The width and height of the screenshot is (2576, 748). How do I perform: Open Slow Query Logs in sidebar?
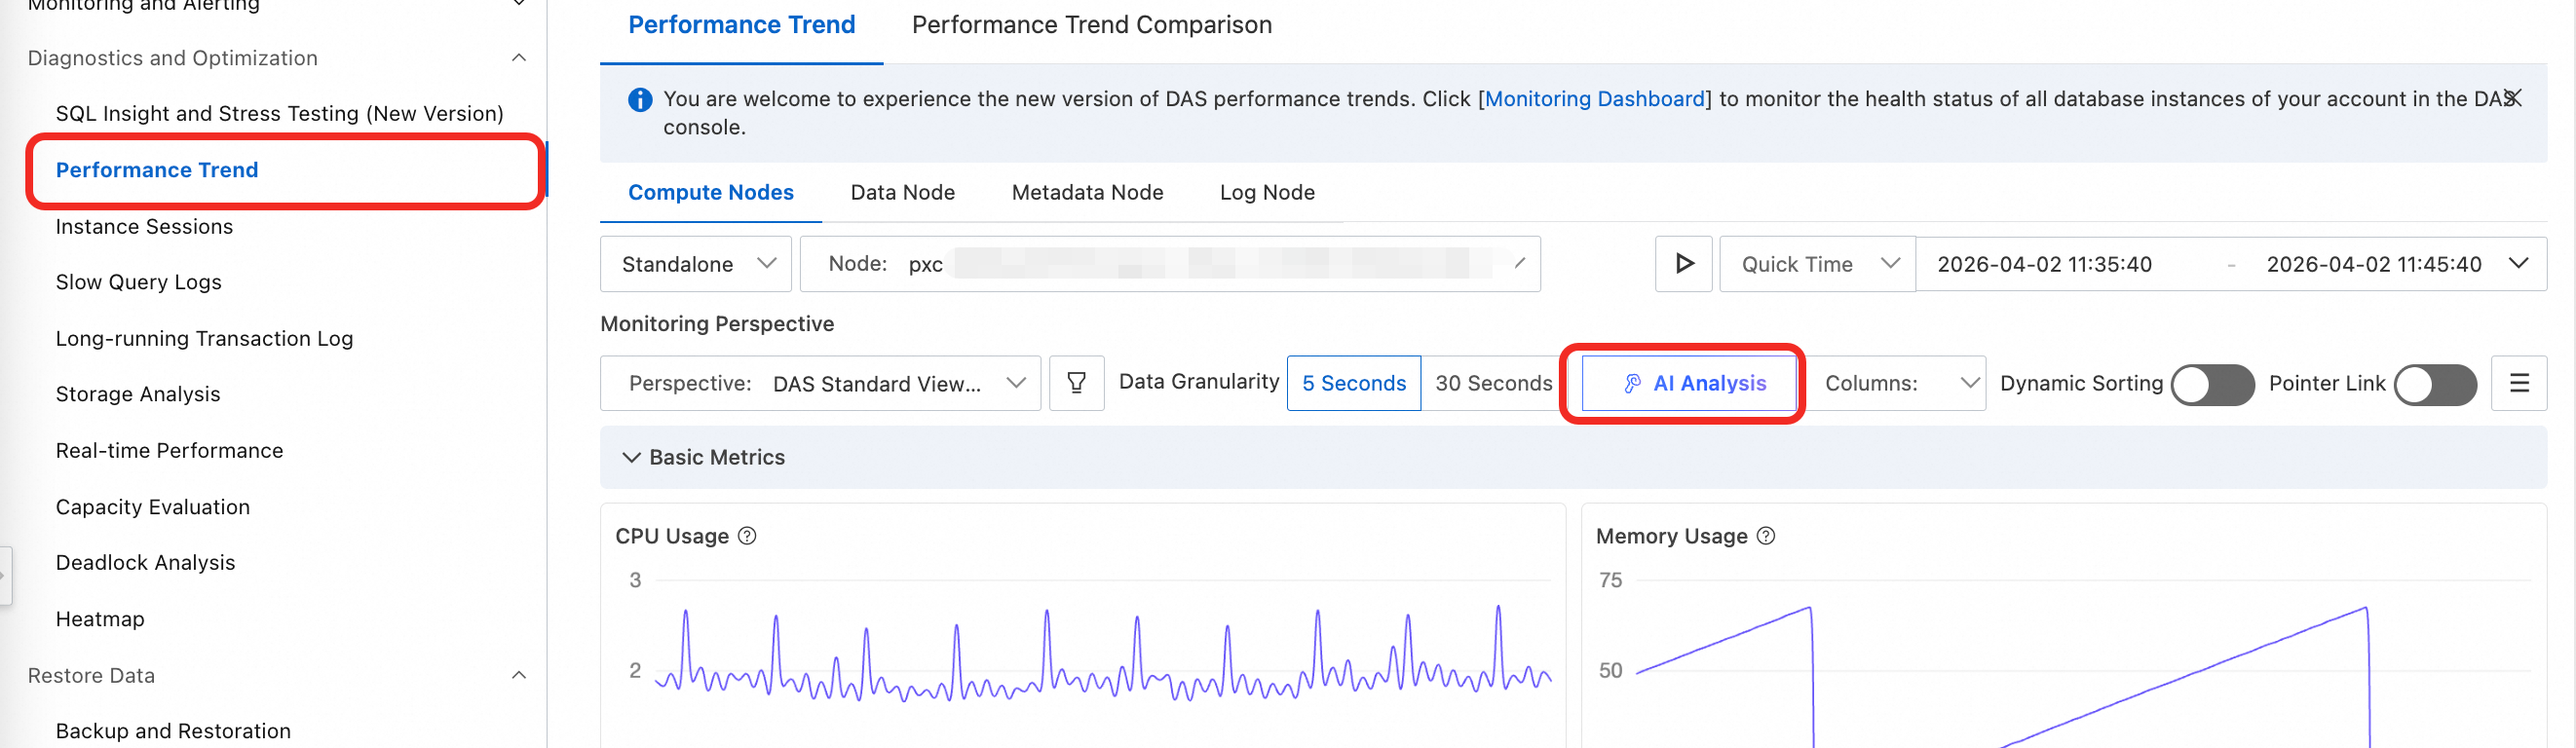tap(139, 282)
